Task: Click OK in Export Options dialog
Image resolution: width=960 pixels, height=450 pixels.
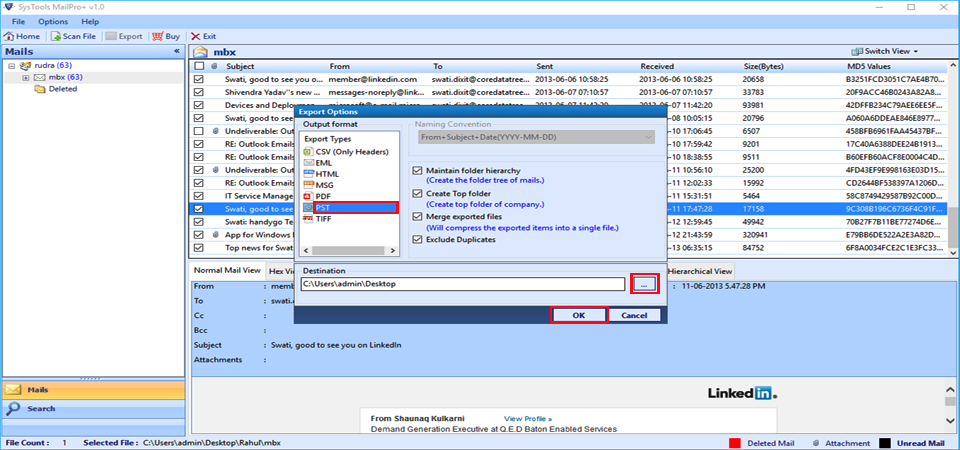Action: point(579,315)
